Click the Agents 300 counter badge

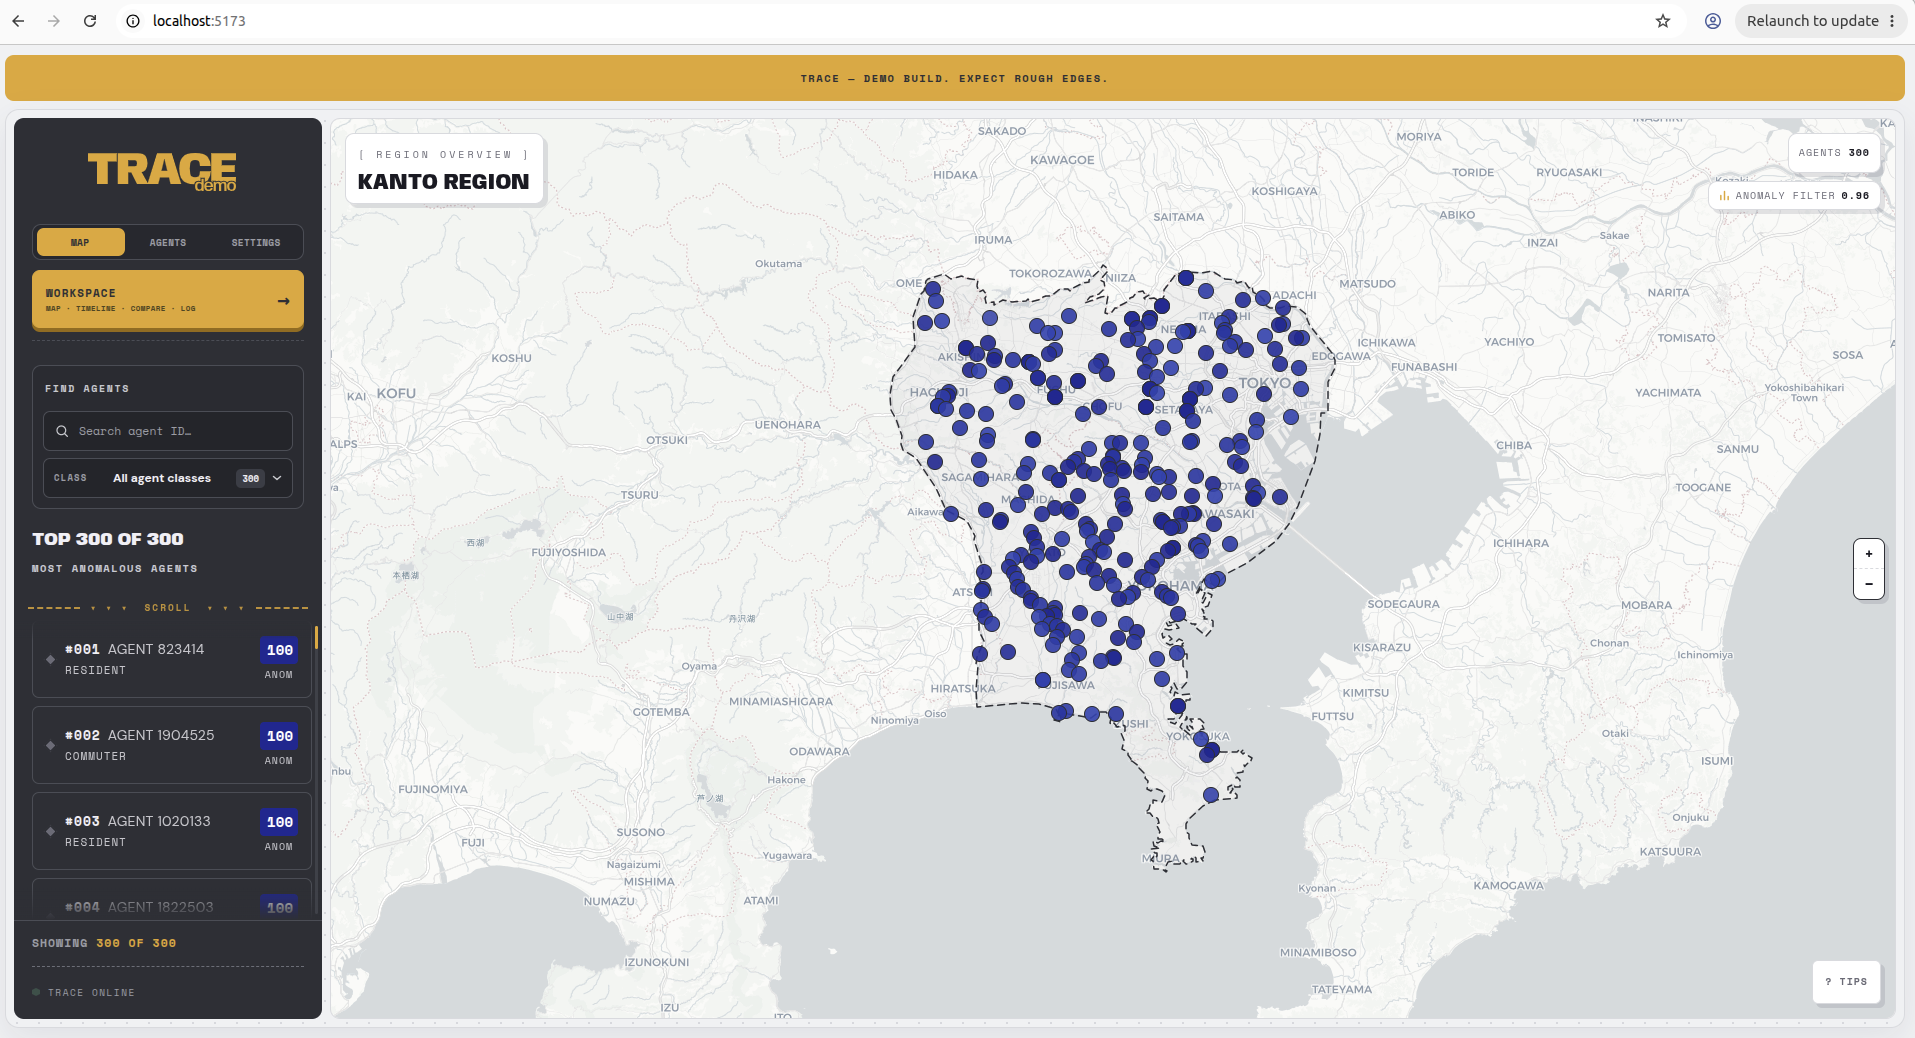click(x=1834, y=153)
